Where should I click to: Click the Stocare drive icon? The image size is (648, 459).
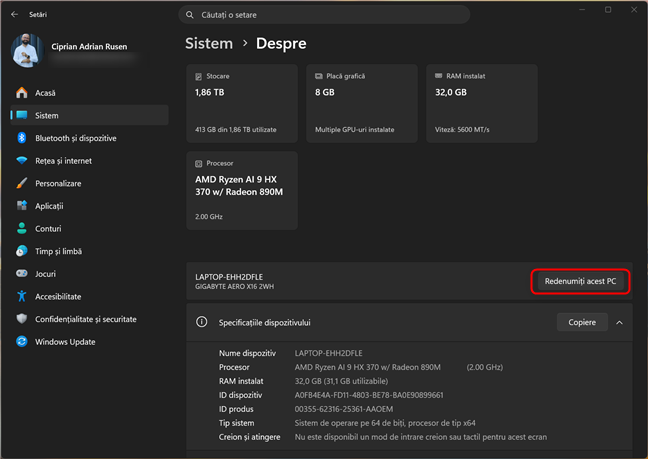pyautogui.click(x=198, y=76)
